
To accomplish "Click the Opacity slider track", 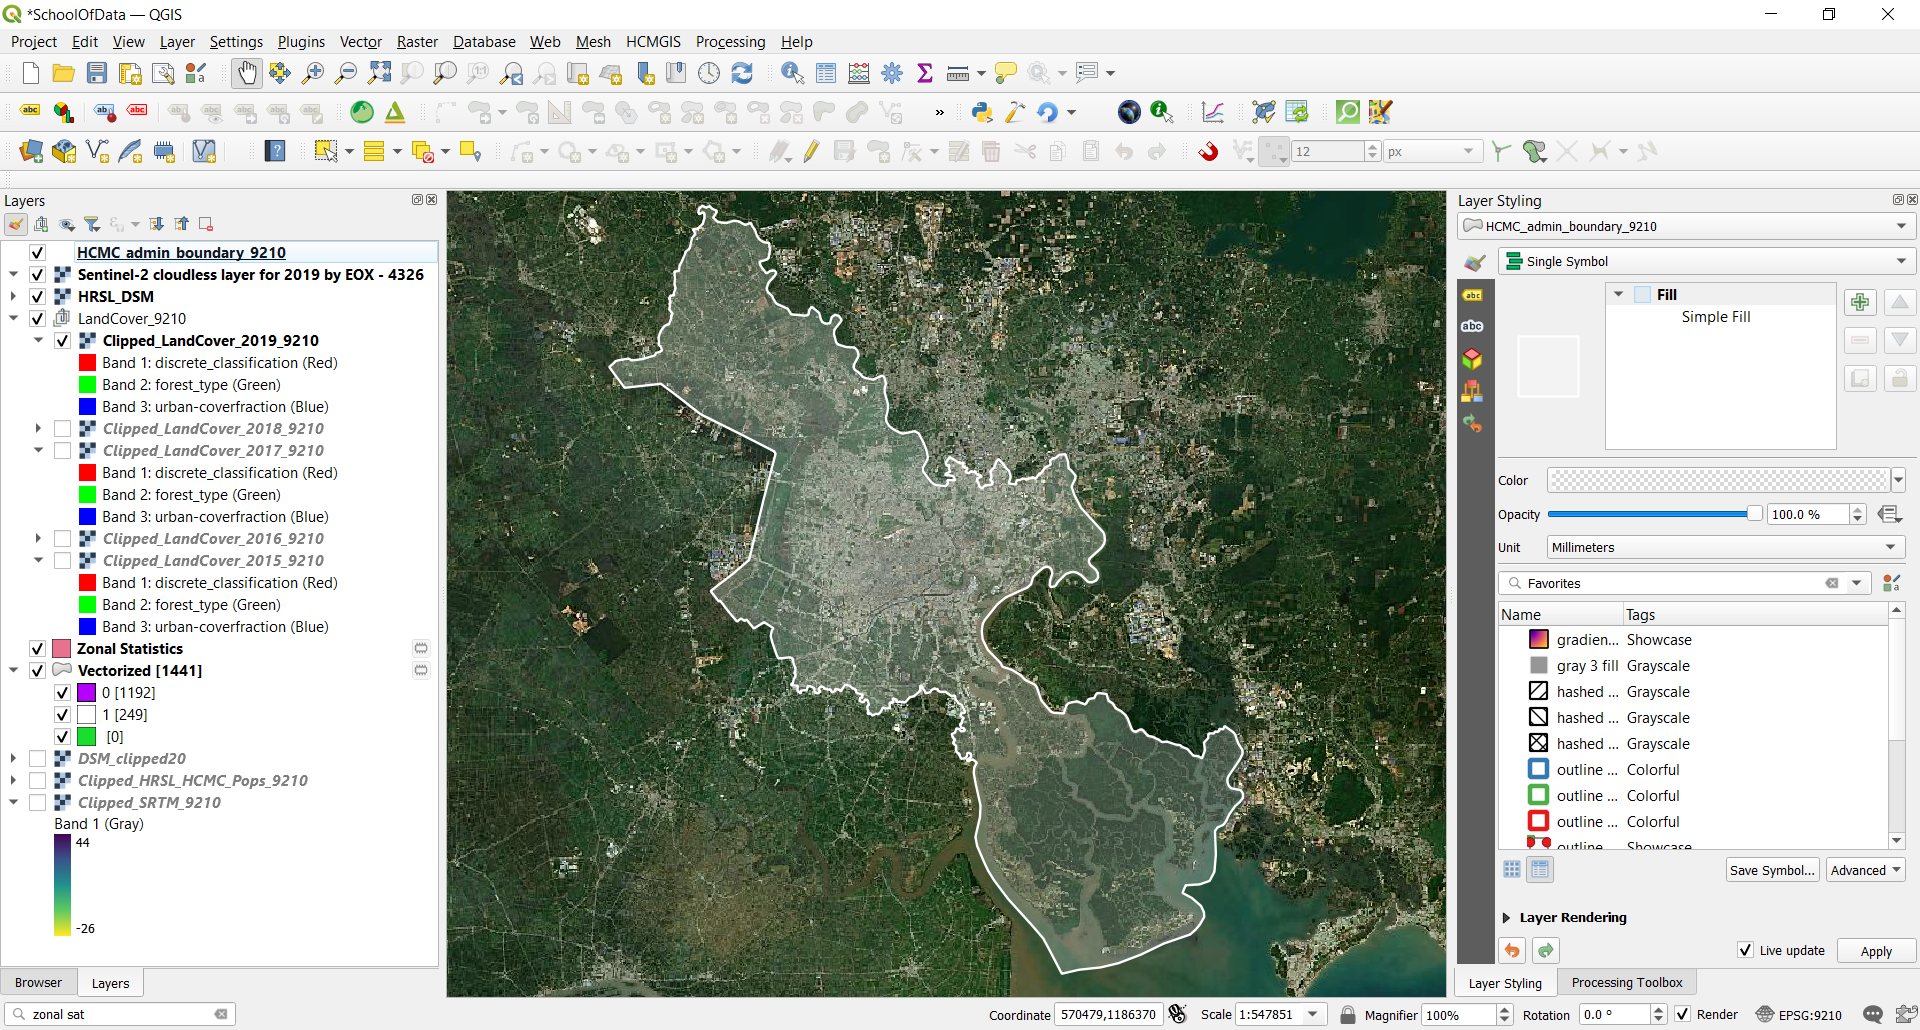I will pos(1655,514).
